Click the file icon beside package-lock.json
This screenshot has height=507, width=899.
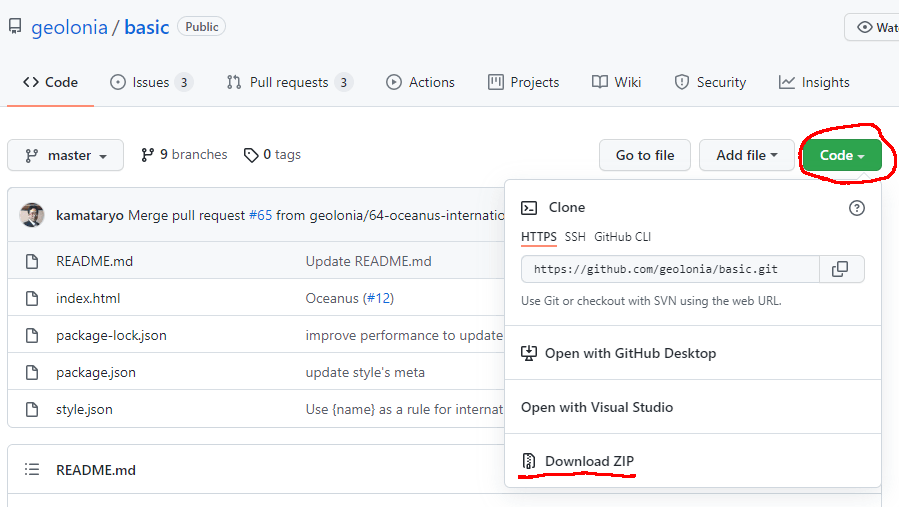click(32, 335)
